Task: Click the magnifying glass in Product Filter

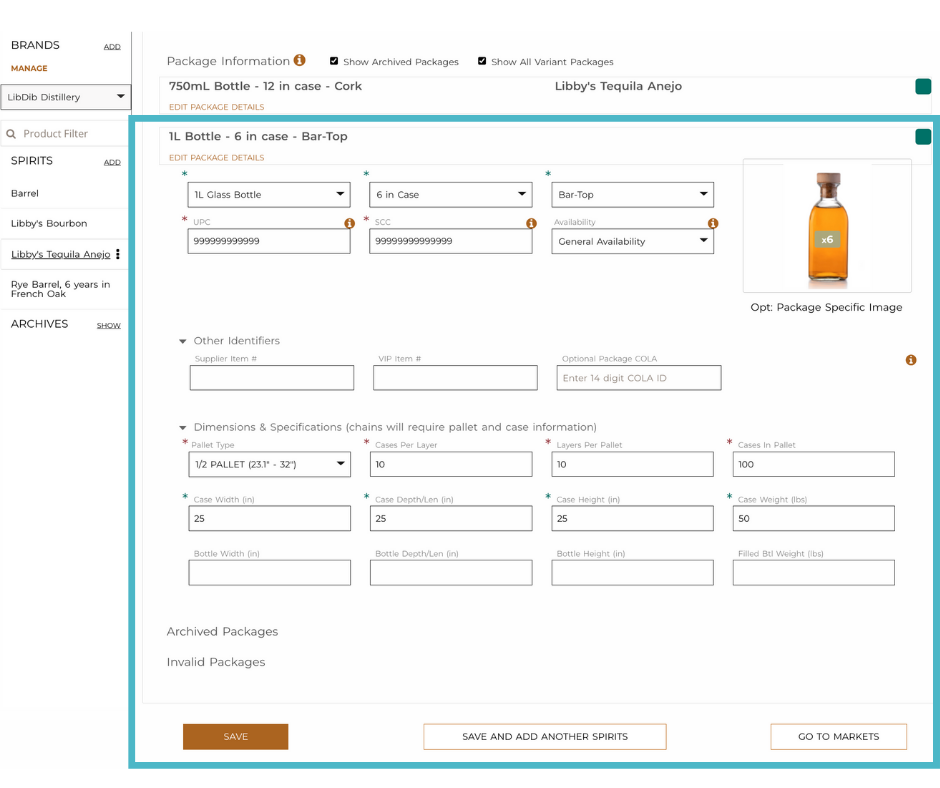Action: (x=10, y=133)
